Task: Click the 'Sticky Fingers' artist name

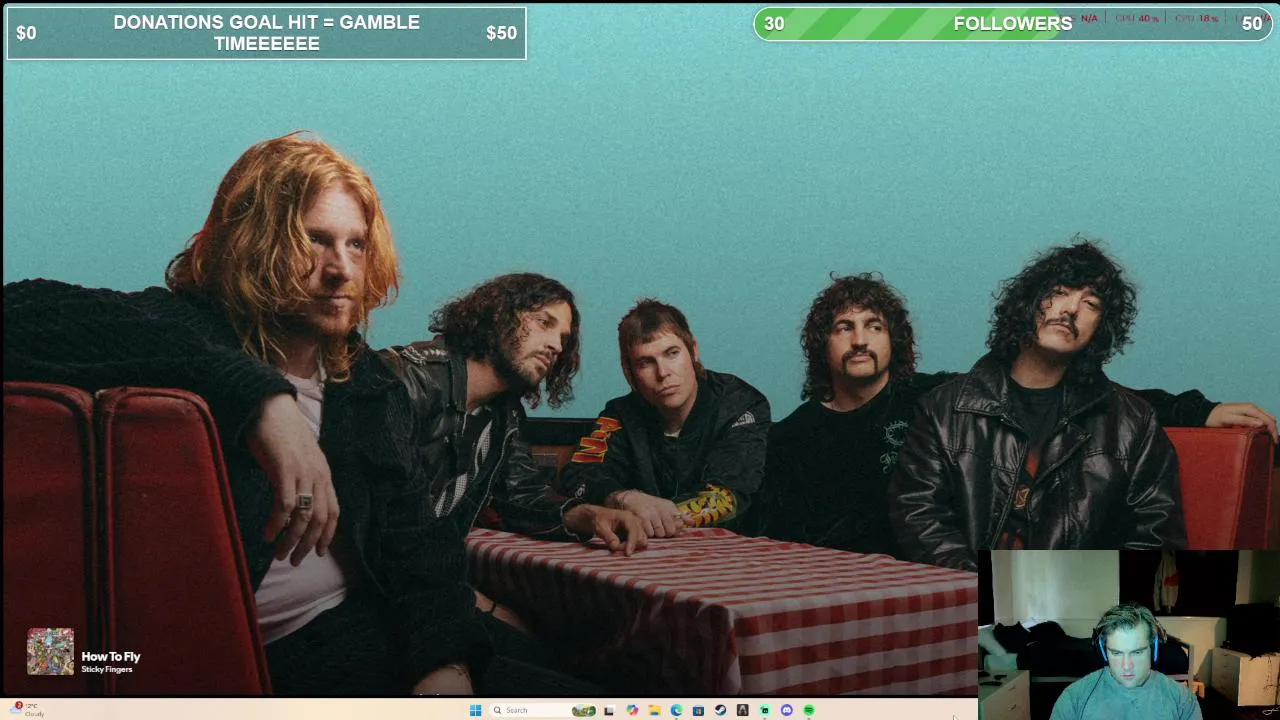Action: [x=107, y=669]
